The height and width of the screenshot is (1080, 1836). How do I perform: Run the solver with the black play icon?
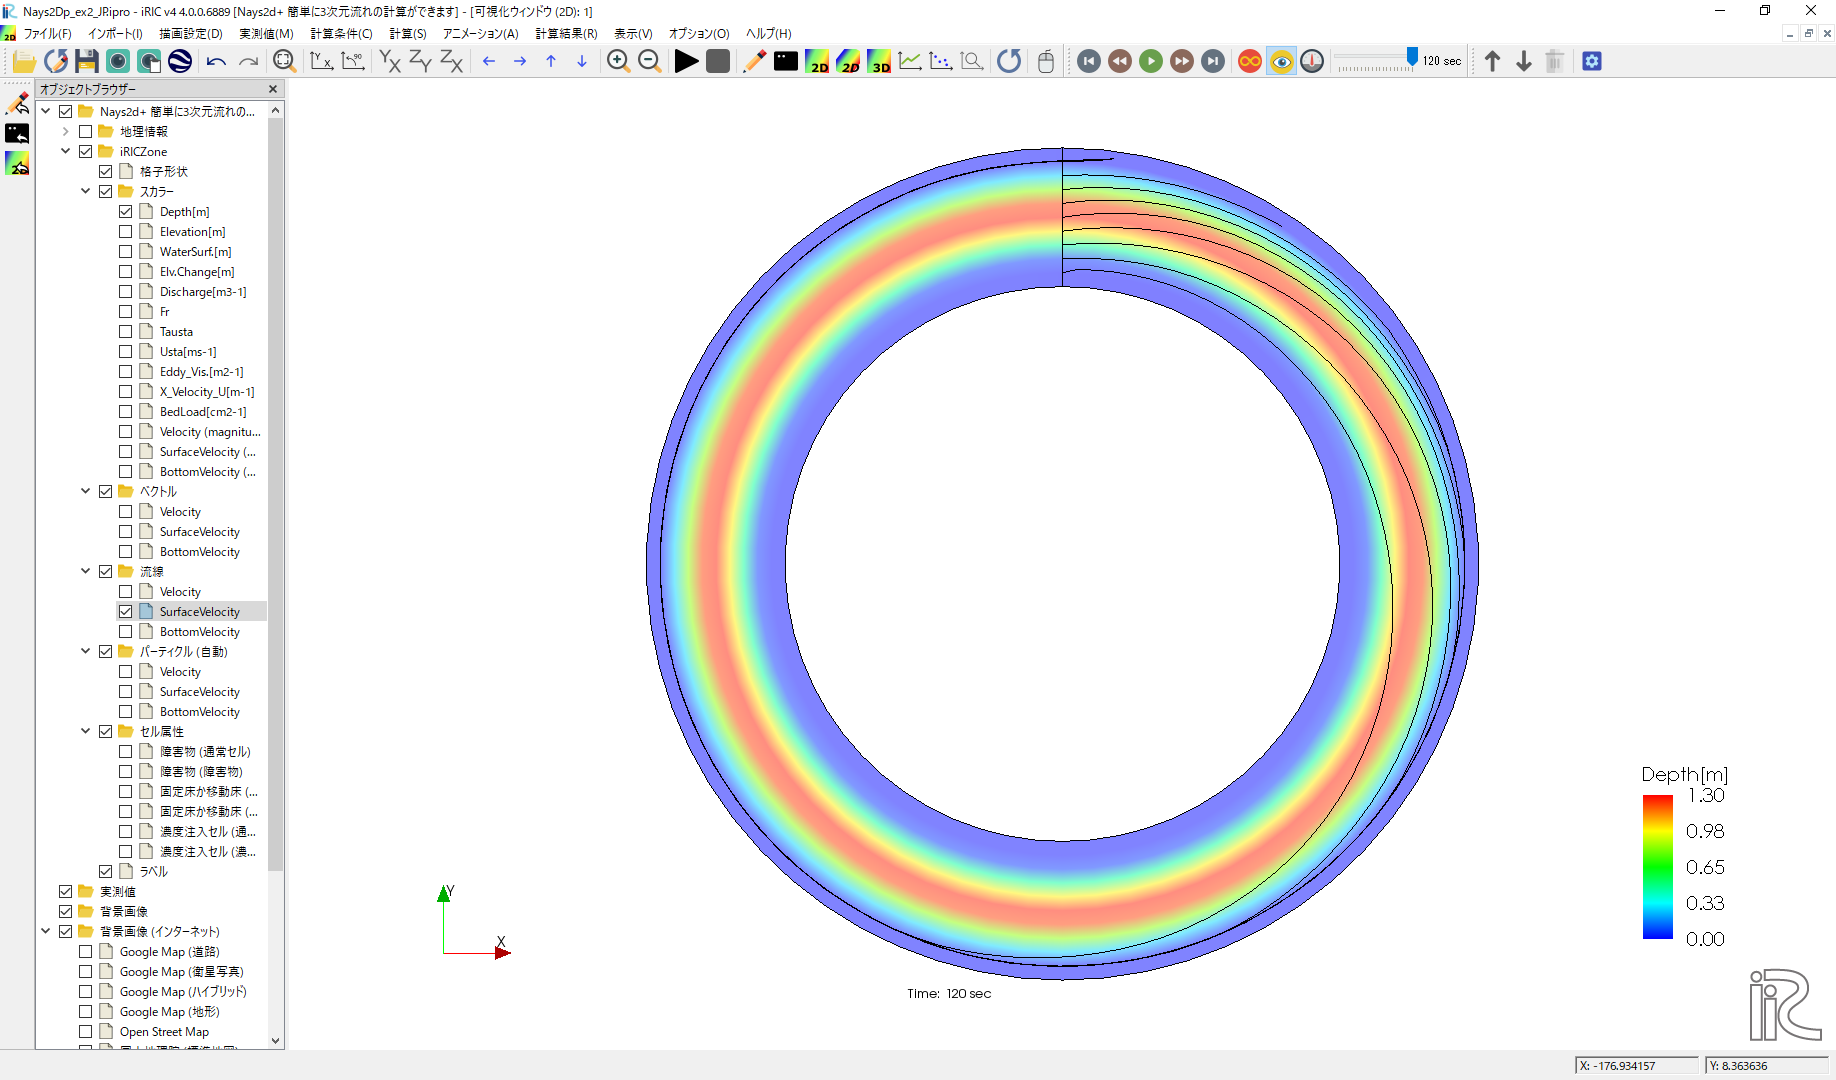686,62
